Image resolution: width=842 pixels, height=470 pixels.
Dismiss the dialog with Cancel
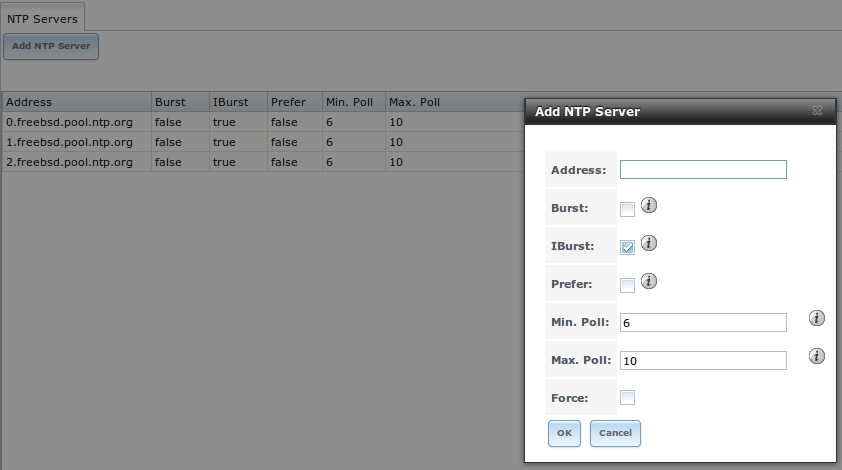pyautogui.click(x=615, y=433)
